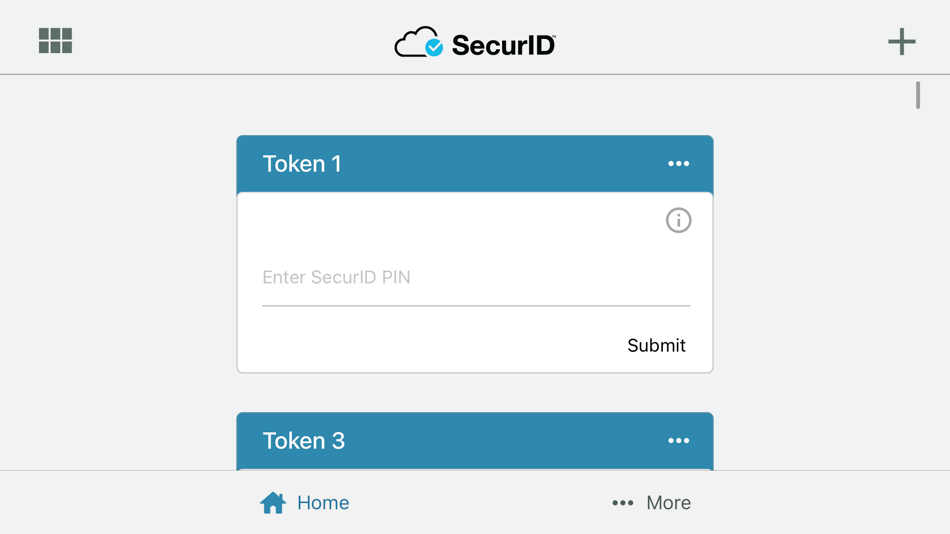Focus the Enter SecurID PIN field
The height and width of the screenshot is (534, 950).
pos(475,278)
